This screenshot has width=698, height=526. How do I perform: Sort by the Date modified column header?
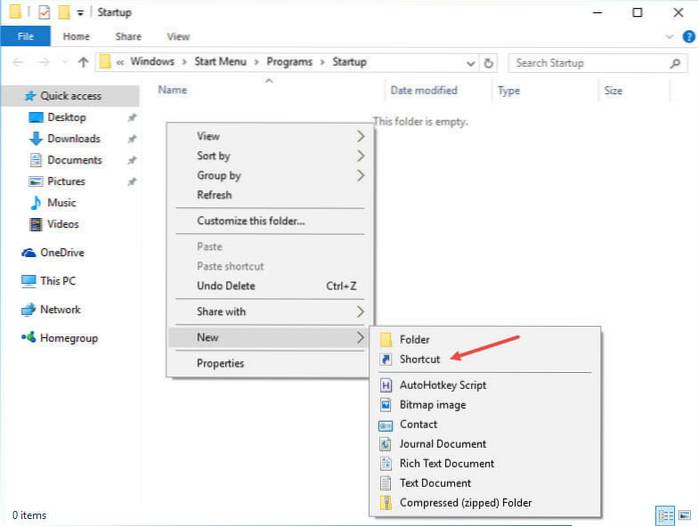click(x=423, y=91)
